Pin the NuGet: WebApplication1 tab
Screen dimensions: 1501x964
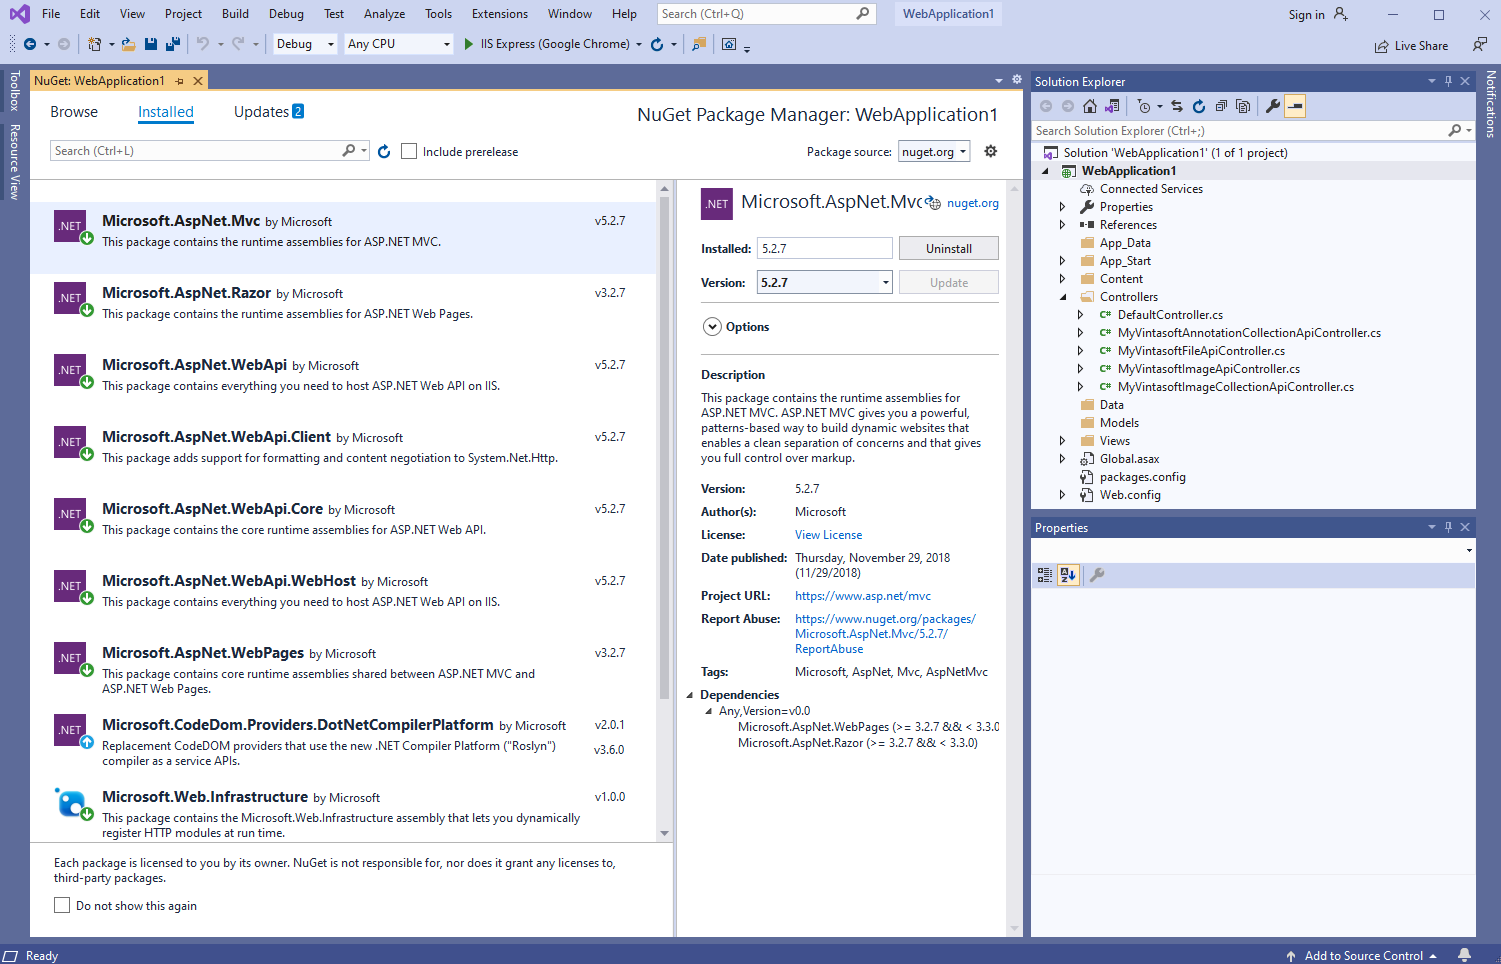tap(180, 81)
